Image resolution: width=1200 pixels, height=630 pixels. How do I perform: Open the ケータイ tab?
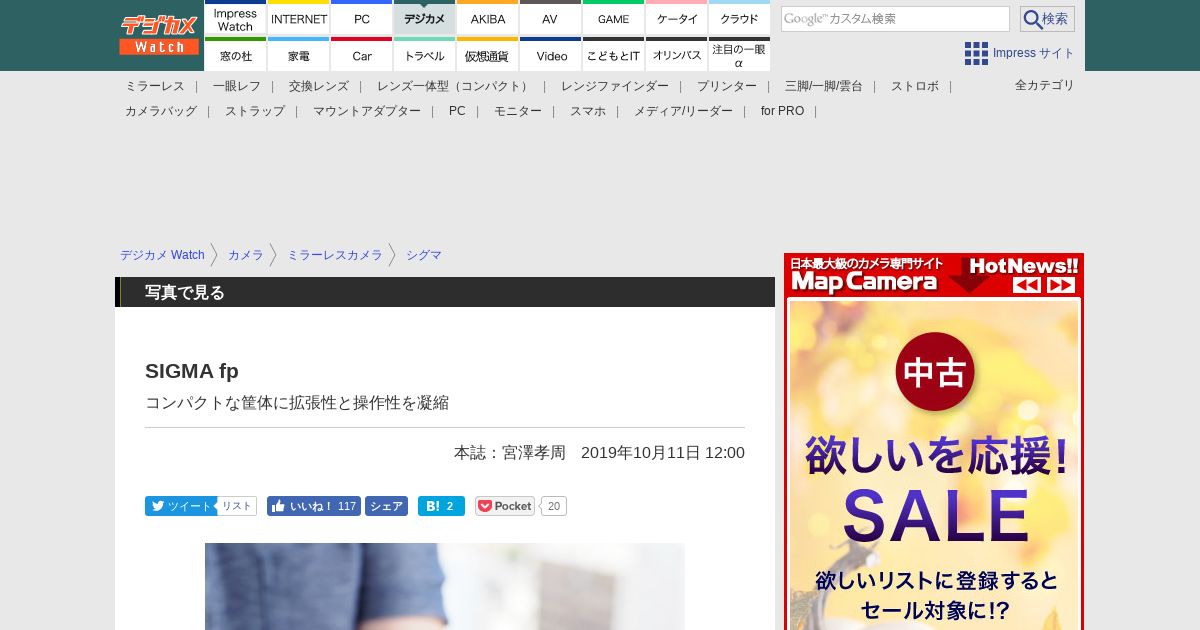pyautogui.click(x=677, y=18)
